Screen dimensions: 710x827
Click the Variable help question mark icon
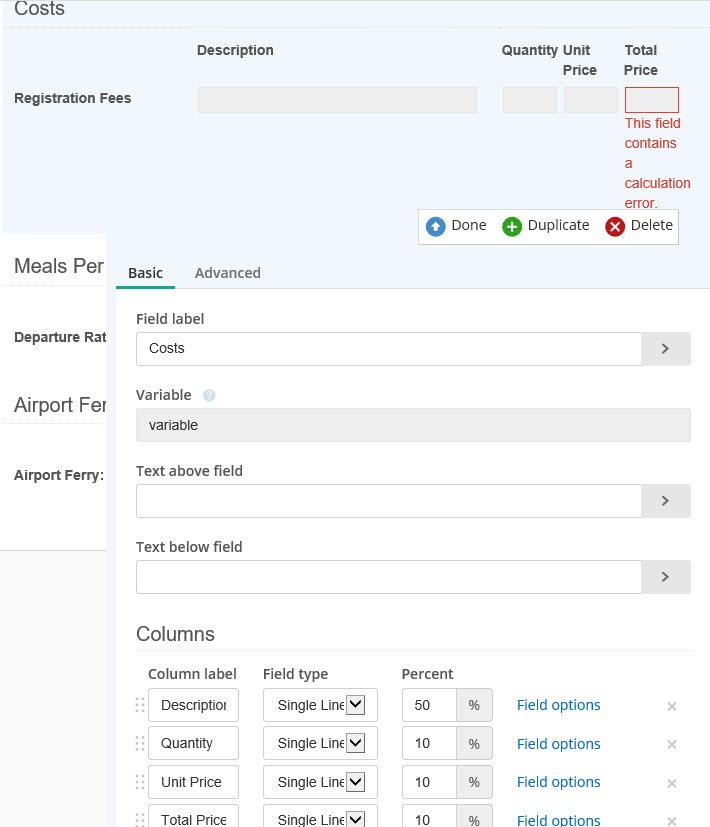pyautogui.click(x=209, y=395)
